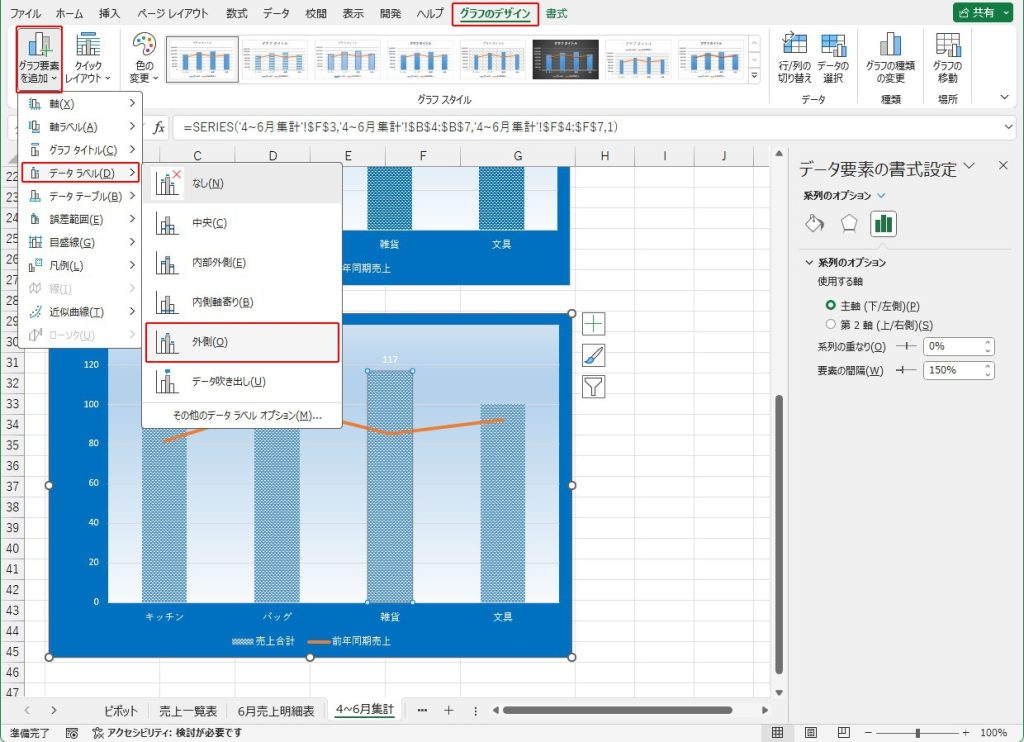Expand the formula bar dropdown arrow
Viewport: 1024px width, 742px height.
pyautogui.click(x=1008, y=127)
